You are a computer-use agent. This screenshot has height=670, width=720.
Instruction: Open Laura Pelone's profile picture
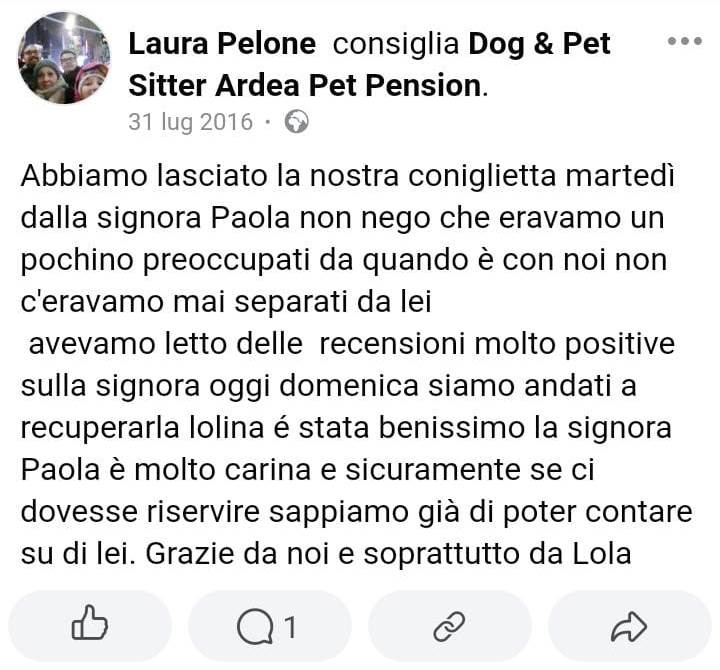(63, 59)
